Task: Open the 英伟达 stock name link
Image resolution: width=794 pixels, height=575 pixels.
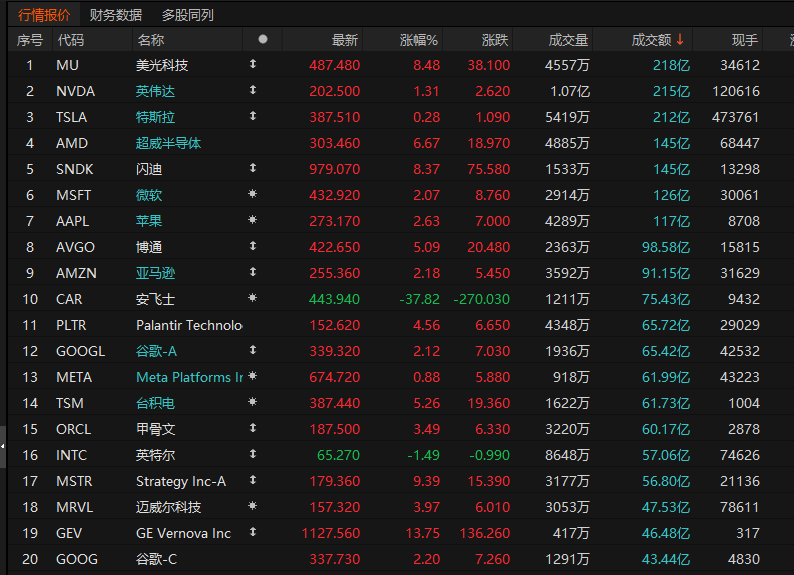Action: point(155,91)
